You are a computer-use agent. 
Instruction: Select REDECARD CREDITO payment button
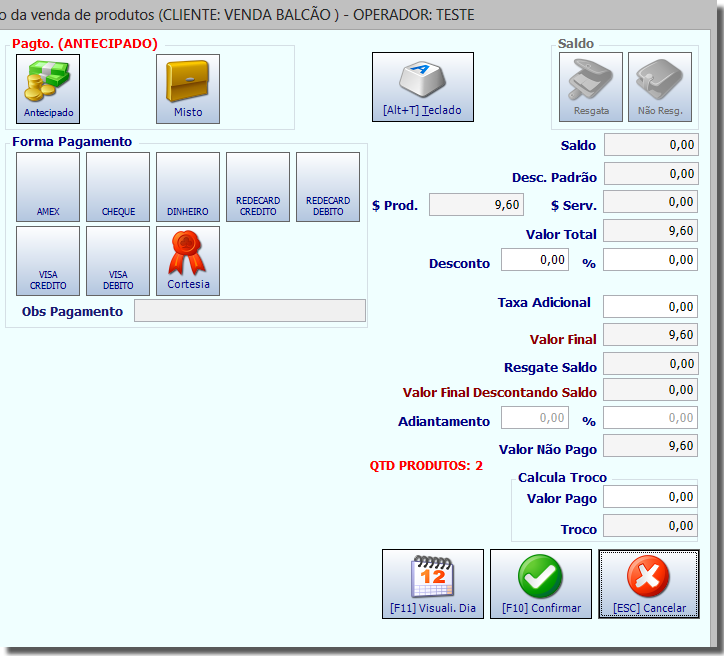pyautogui.click(x=258, y=187)
